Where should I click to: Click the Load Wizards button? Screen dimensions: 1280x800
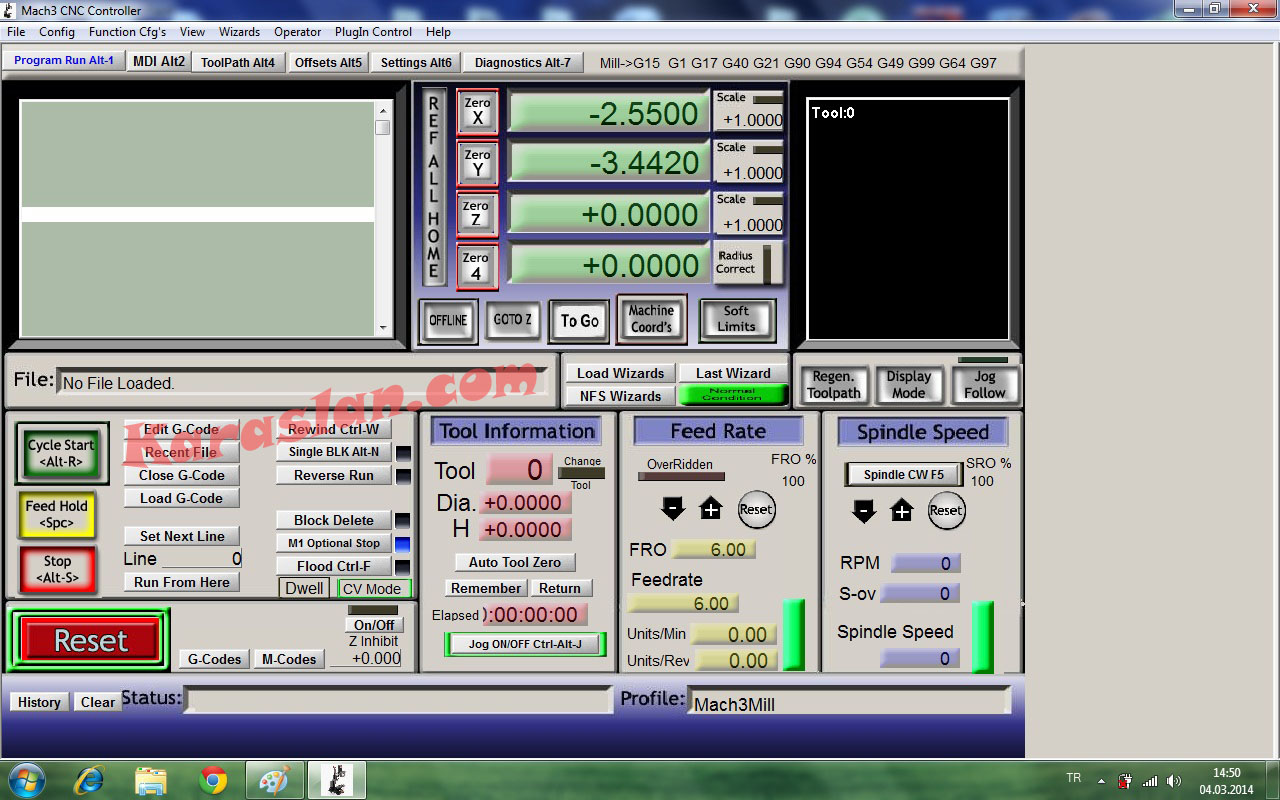click(x=620, y=373)
